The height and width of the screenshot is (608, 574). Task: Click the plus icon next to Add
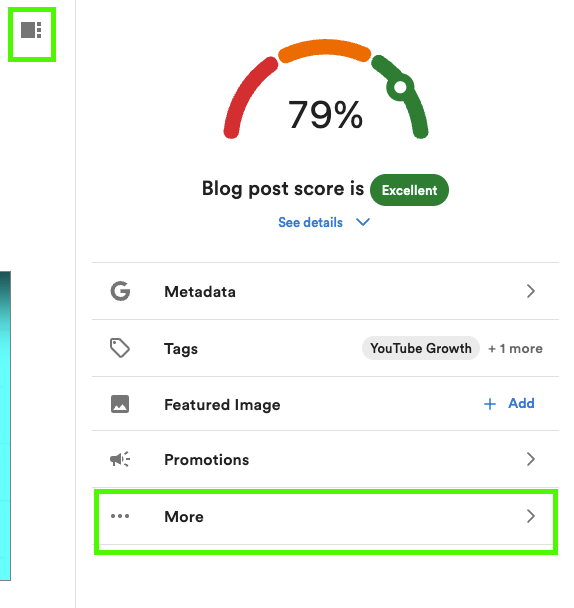[490, 404]
